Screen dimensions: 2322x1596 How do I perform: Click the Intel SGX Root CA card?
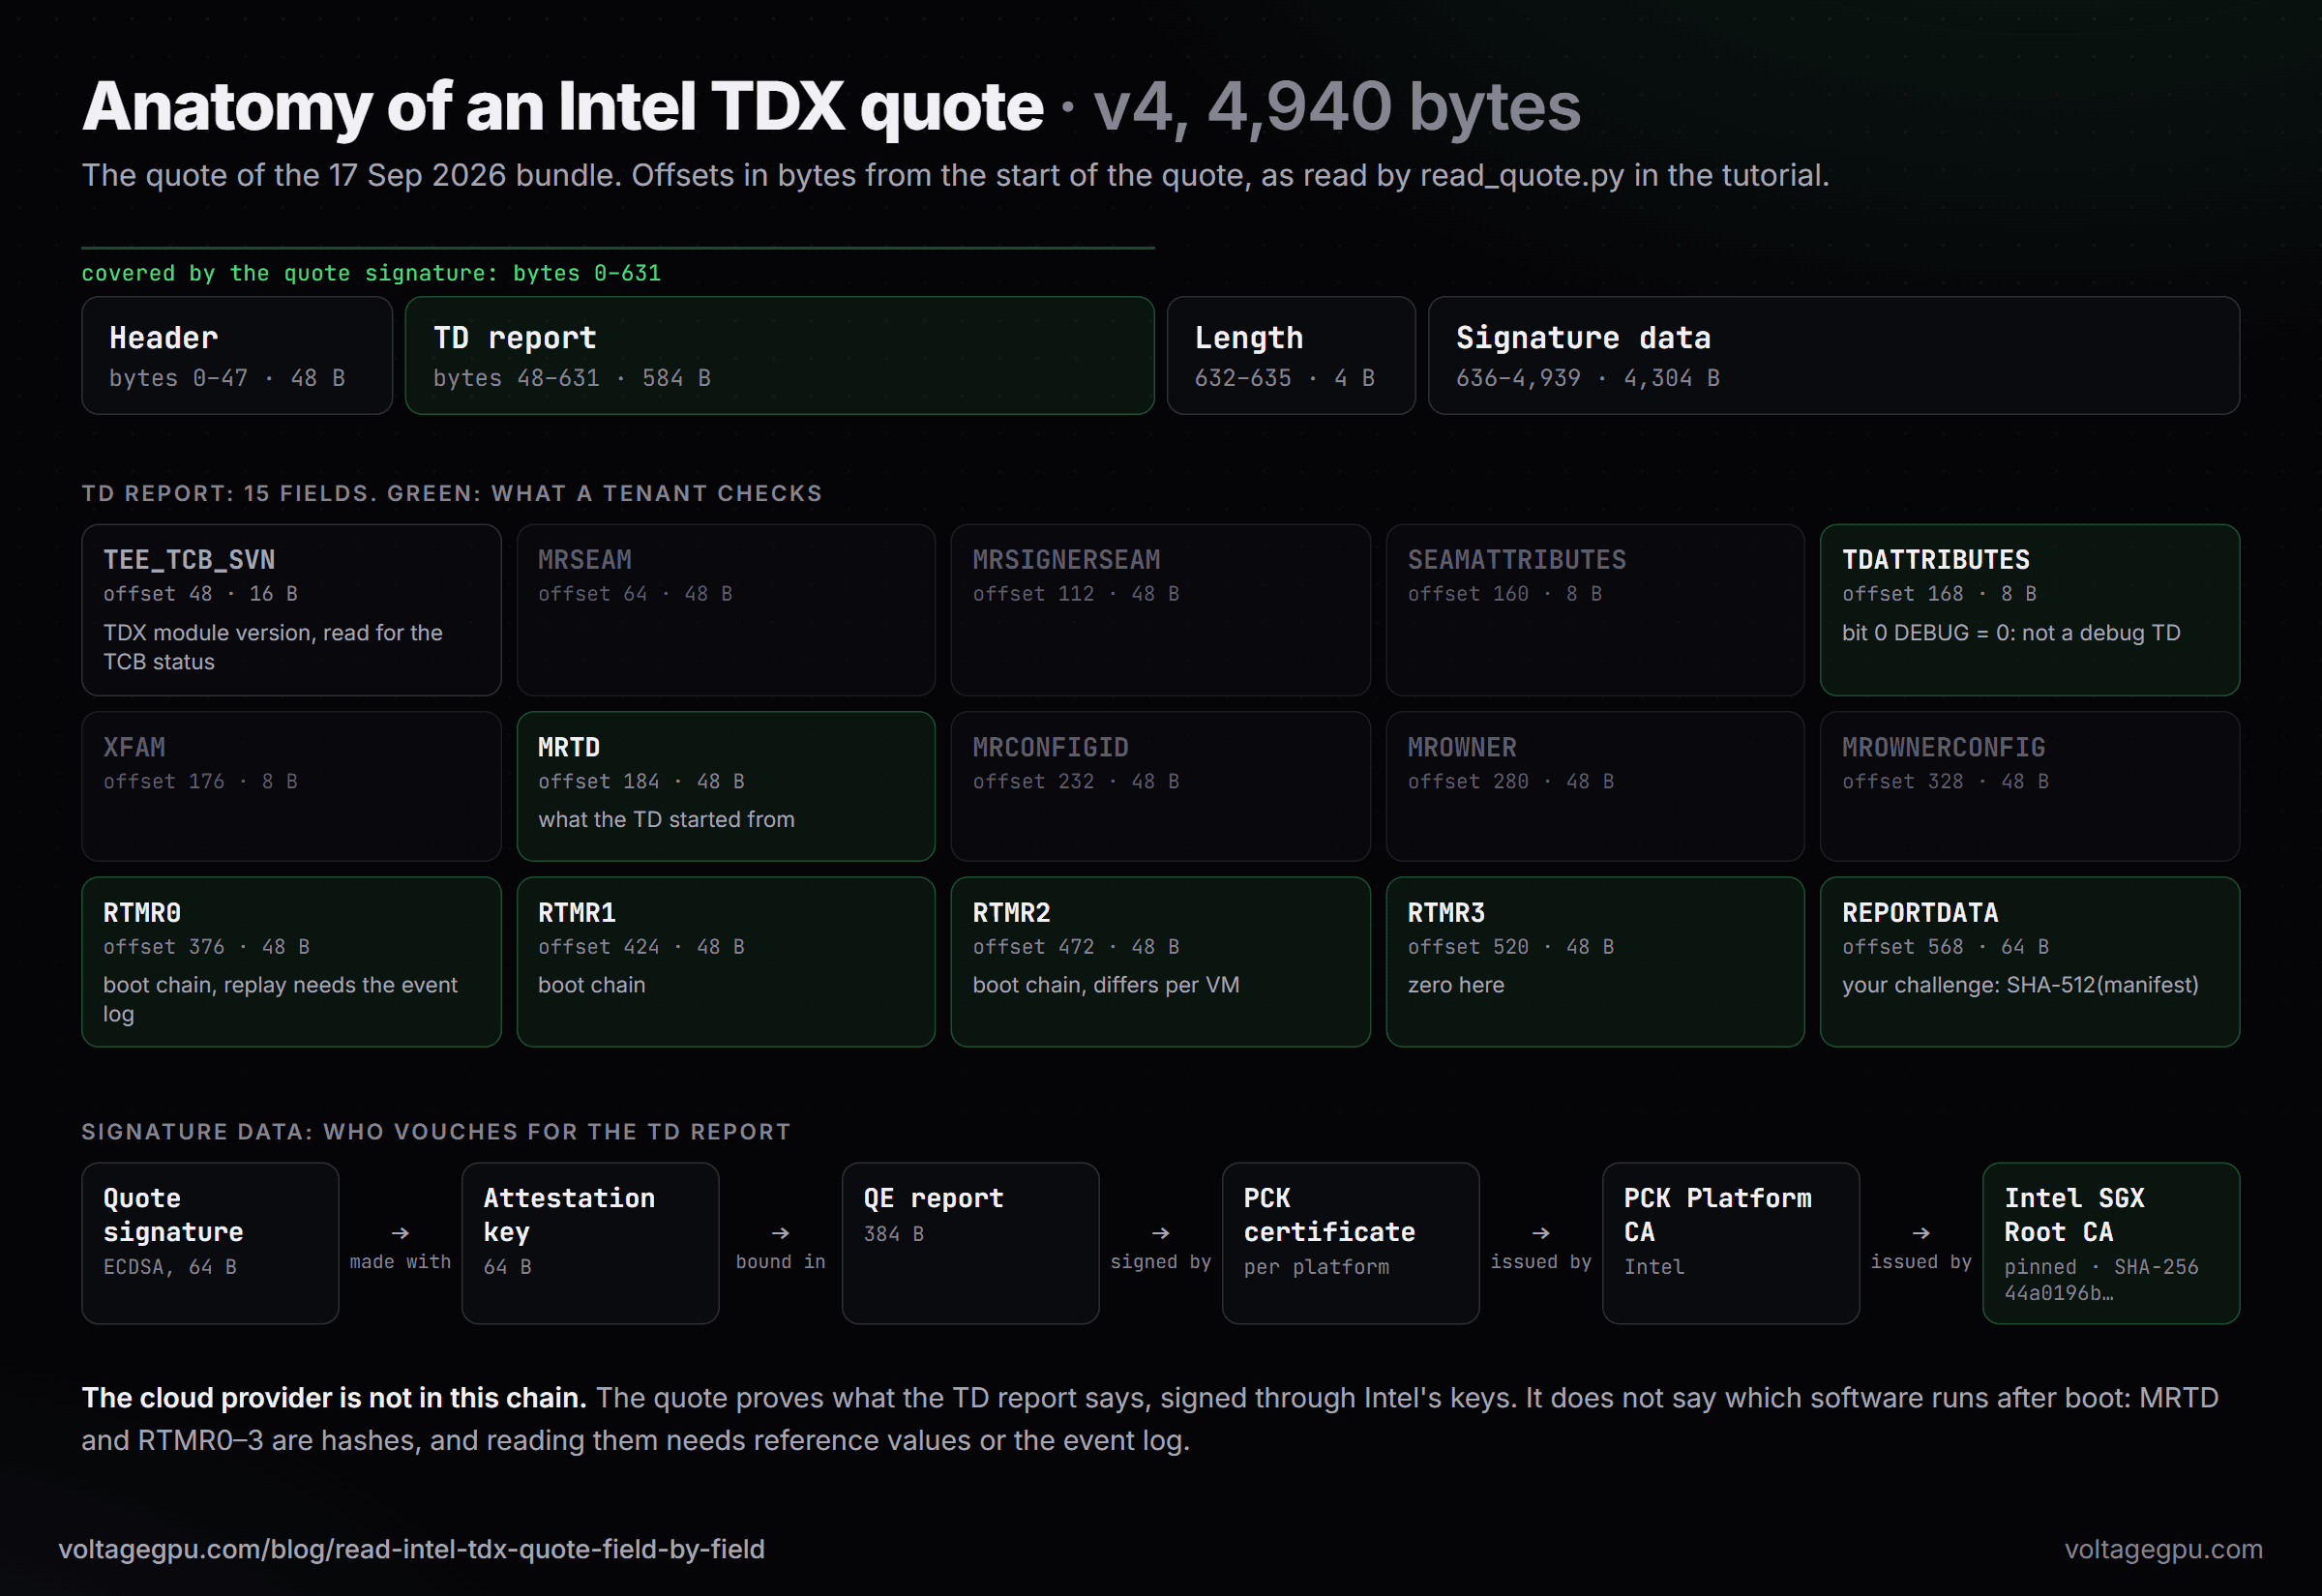[2111, 1243]
